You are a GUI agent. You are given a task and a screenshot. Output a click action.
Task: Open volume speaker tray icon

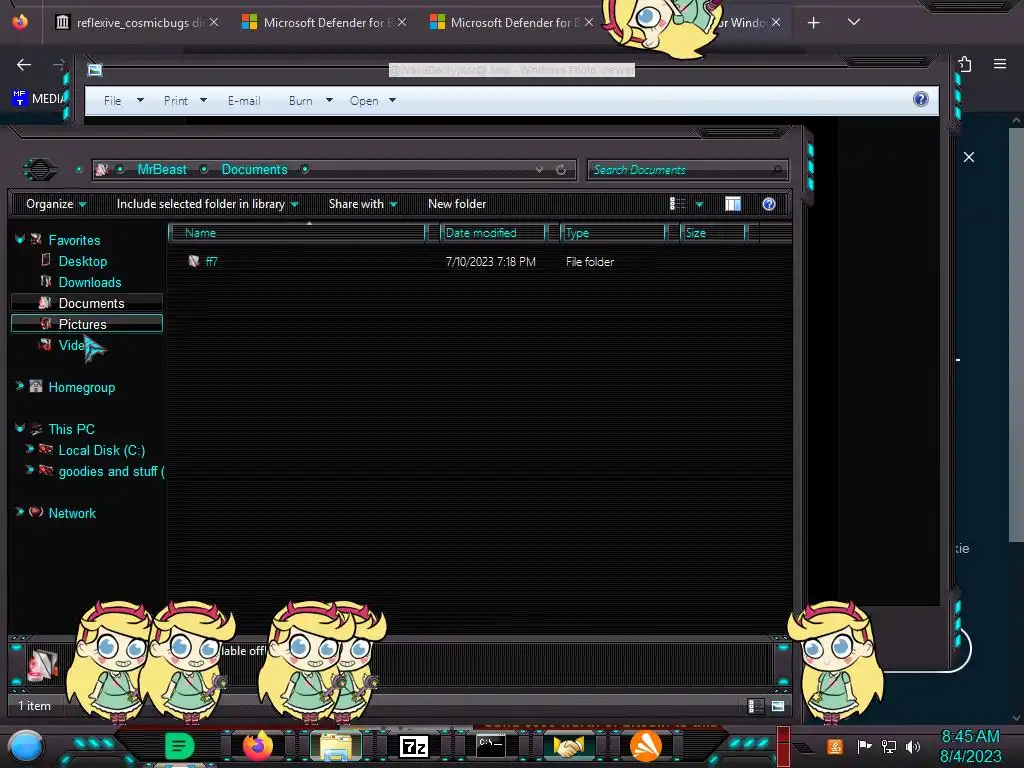point(913,746)
